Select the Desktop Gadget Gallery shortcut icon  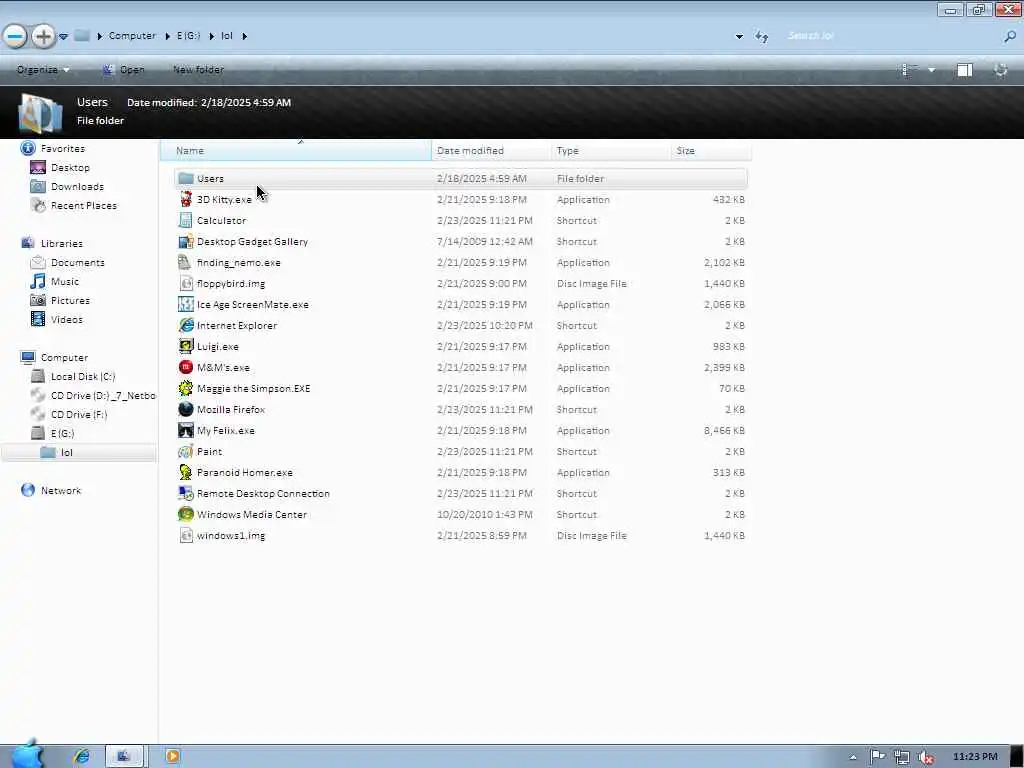point(186,241)
